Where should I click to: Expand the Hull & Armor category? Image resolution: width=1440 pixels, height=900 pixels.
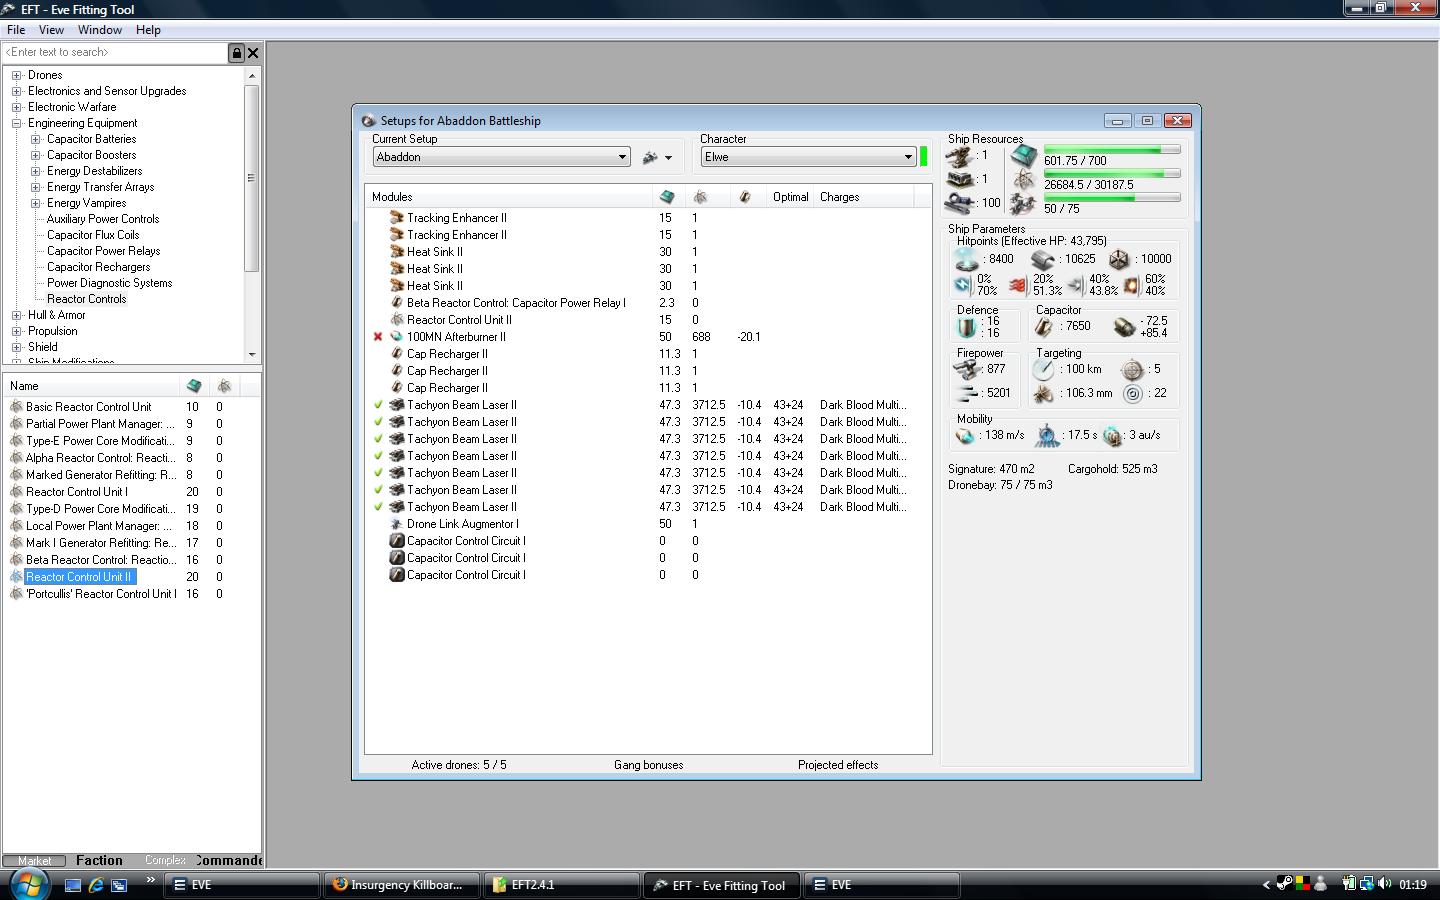click(16, 315)
